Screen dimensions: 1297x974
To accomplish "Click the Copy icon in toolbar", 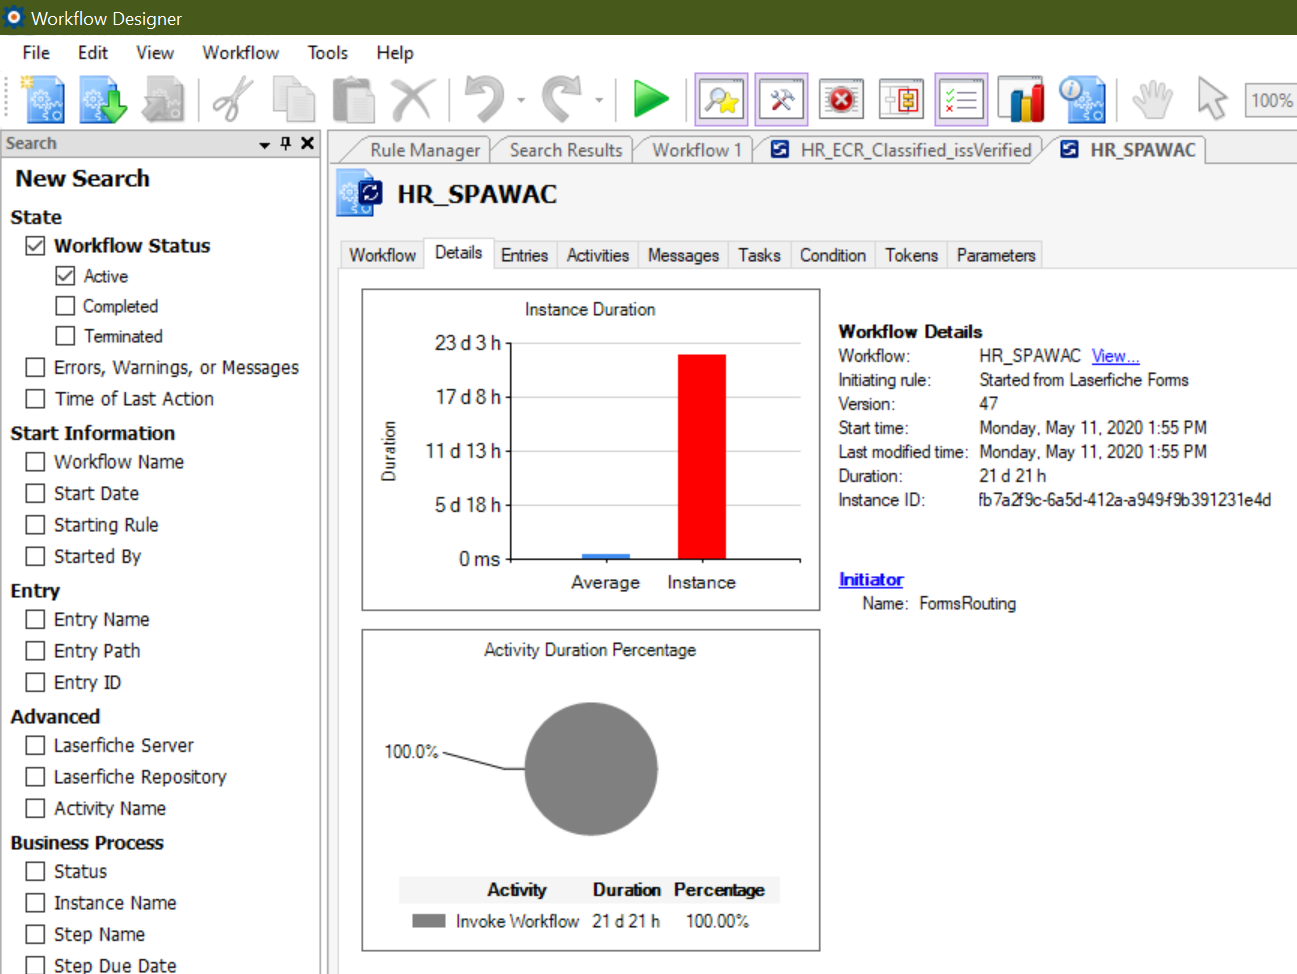I will [294, 100].
